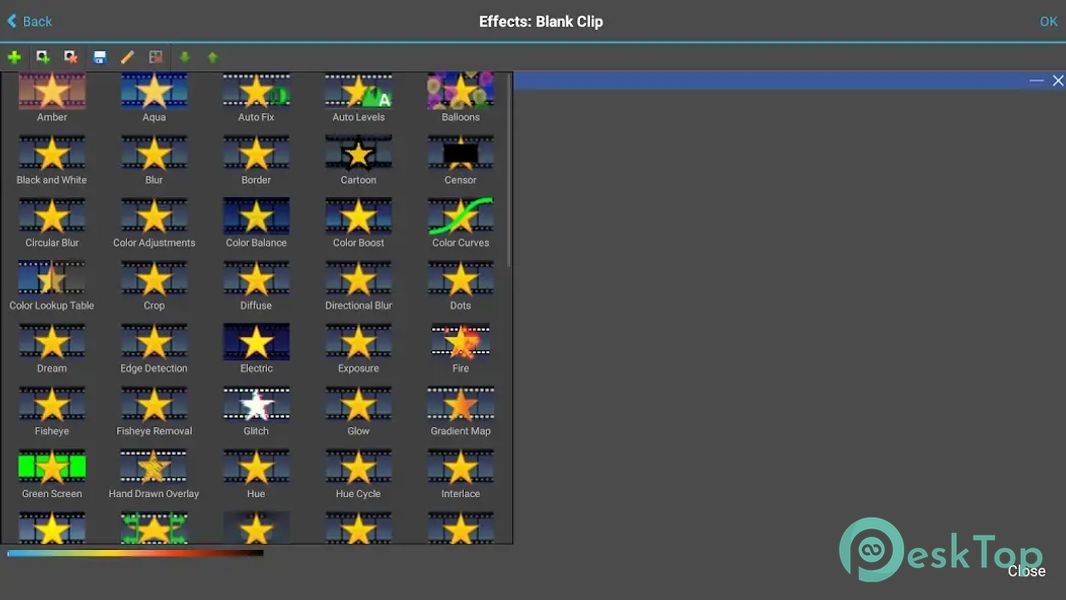Click the green move up arrow
The width and height of the screenshot is (1066, 600).
point(213,57)
